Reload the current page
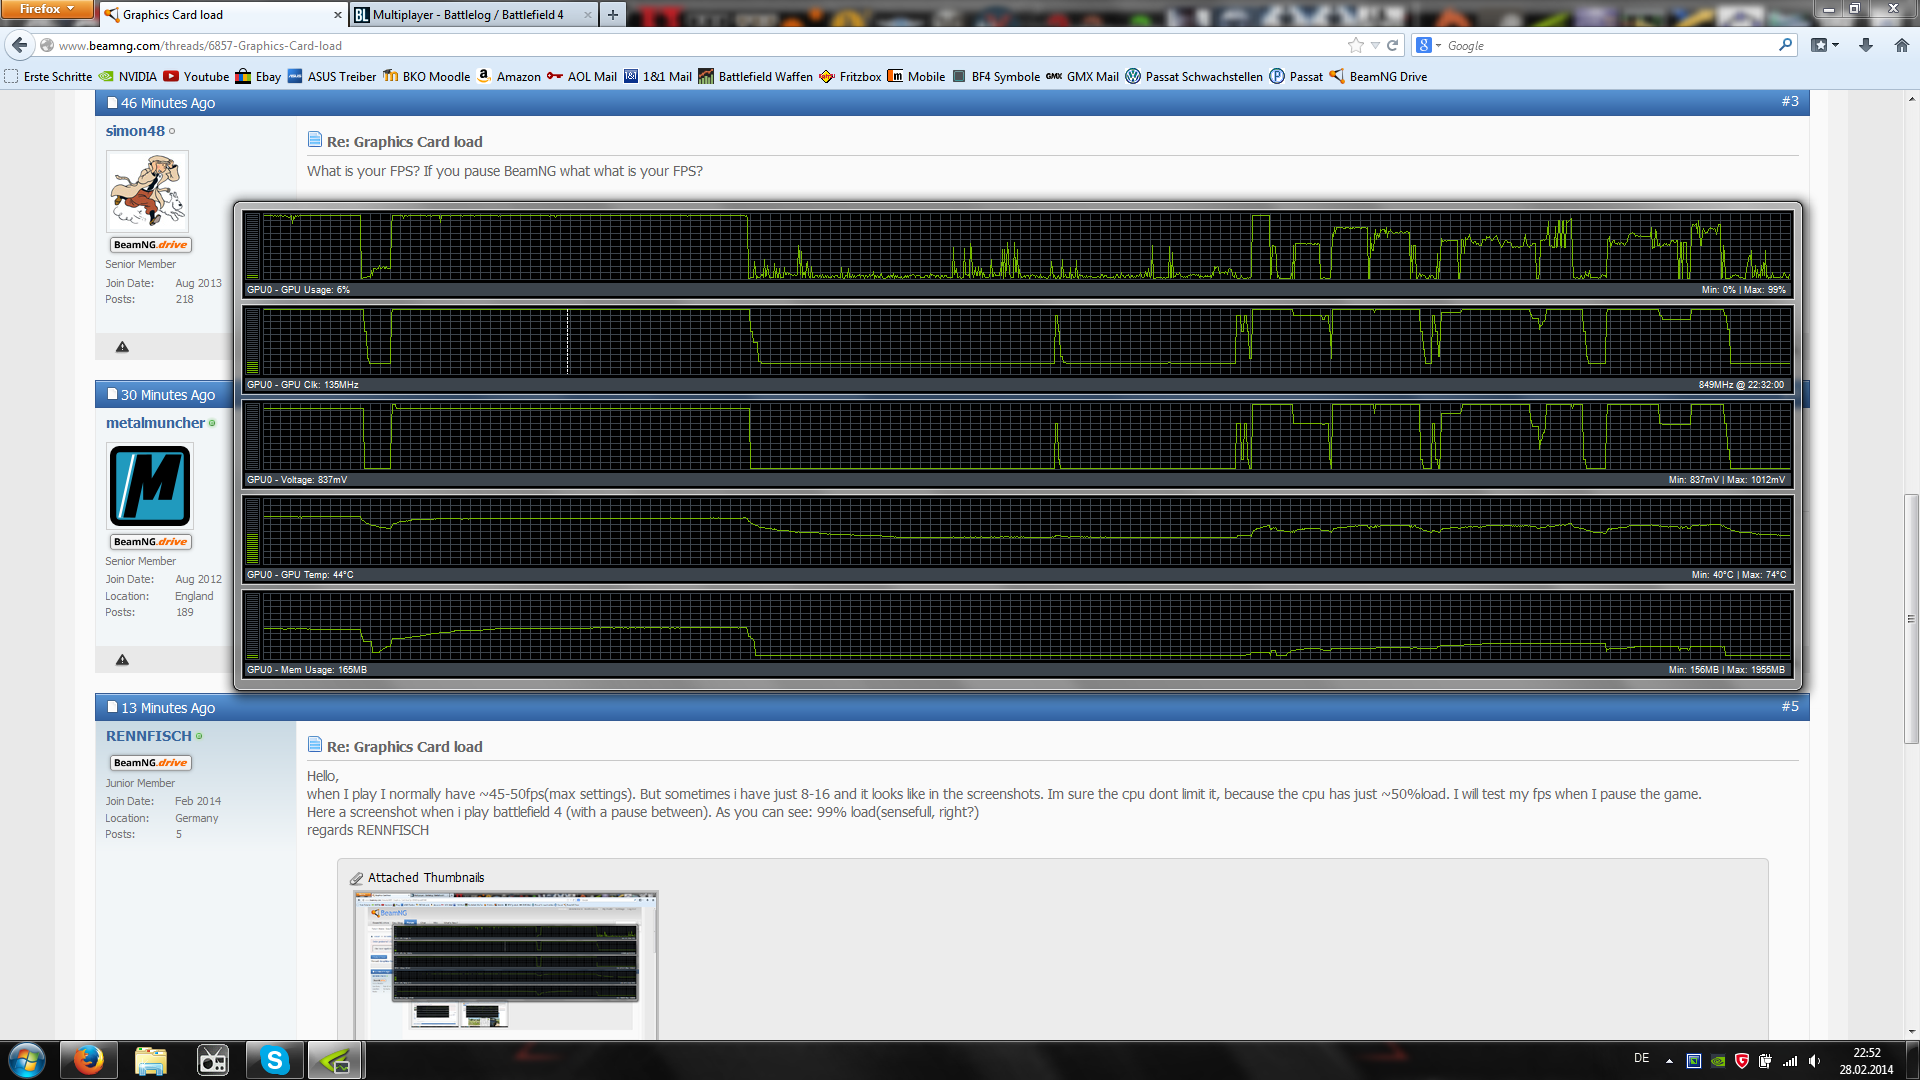The image size is (1920, 1080). click(1392, 45)
